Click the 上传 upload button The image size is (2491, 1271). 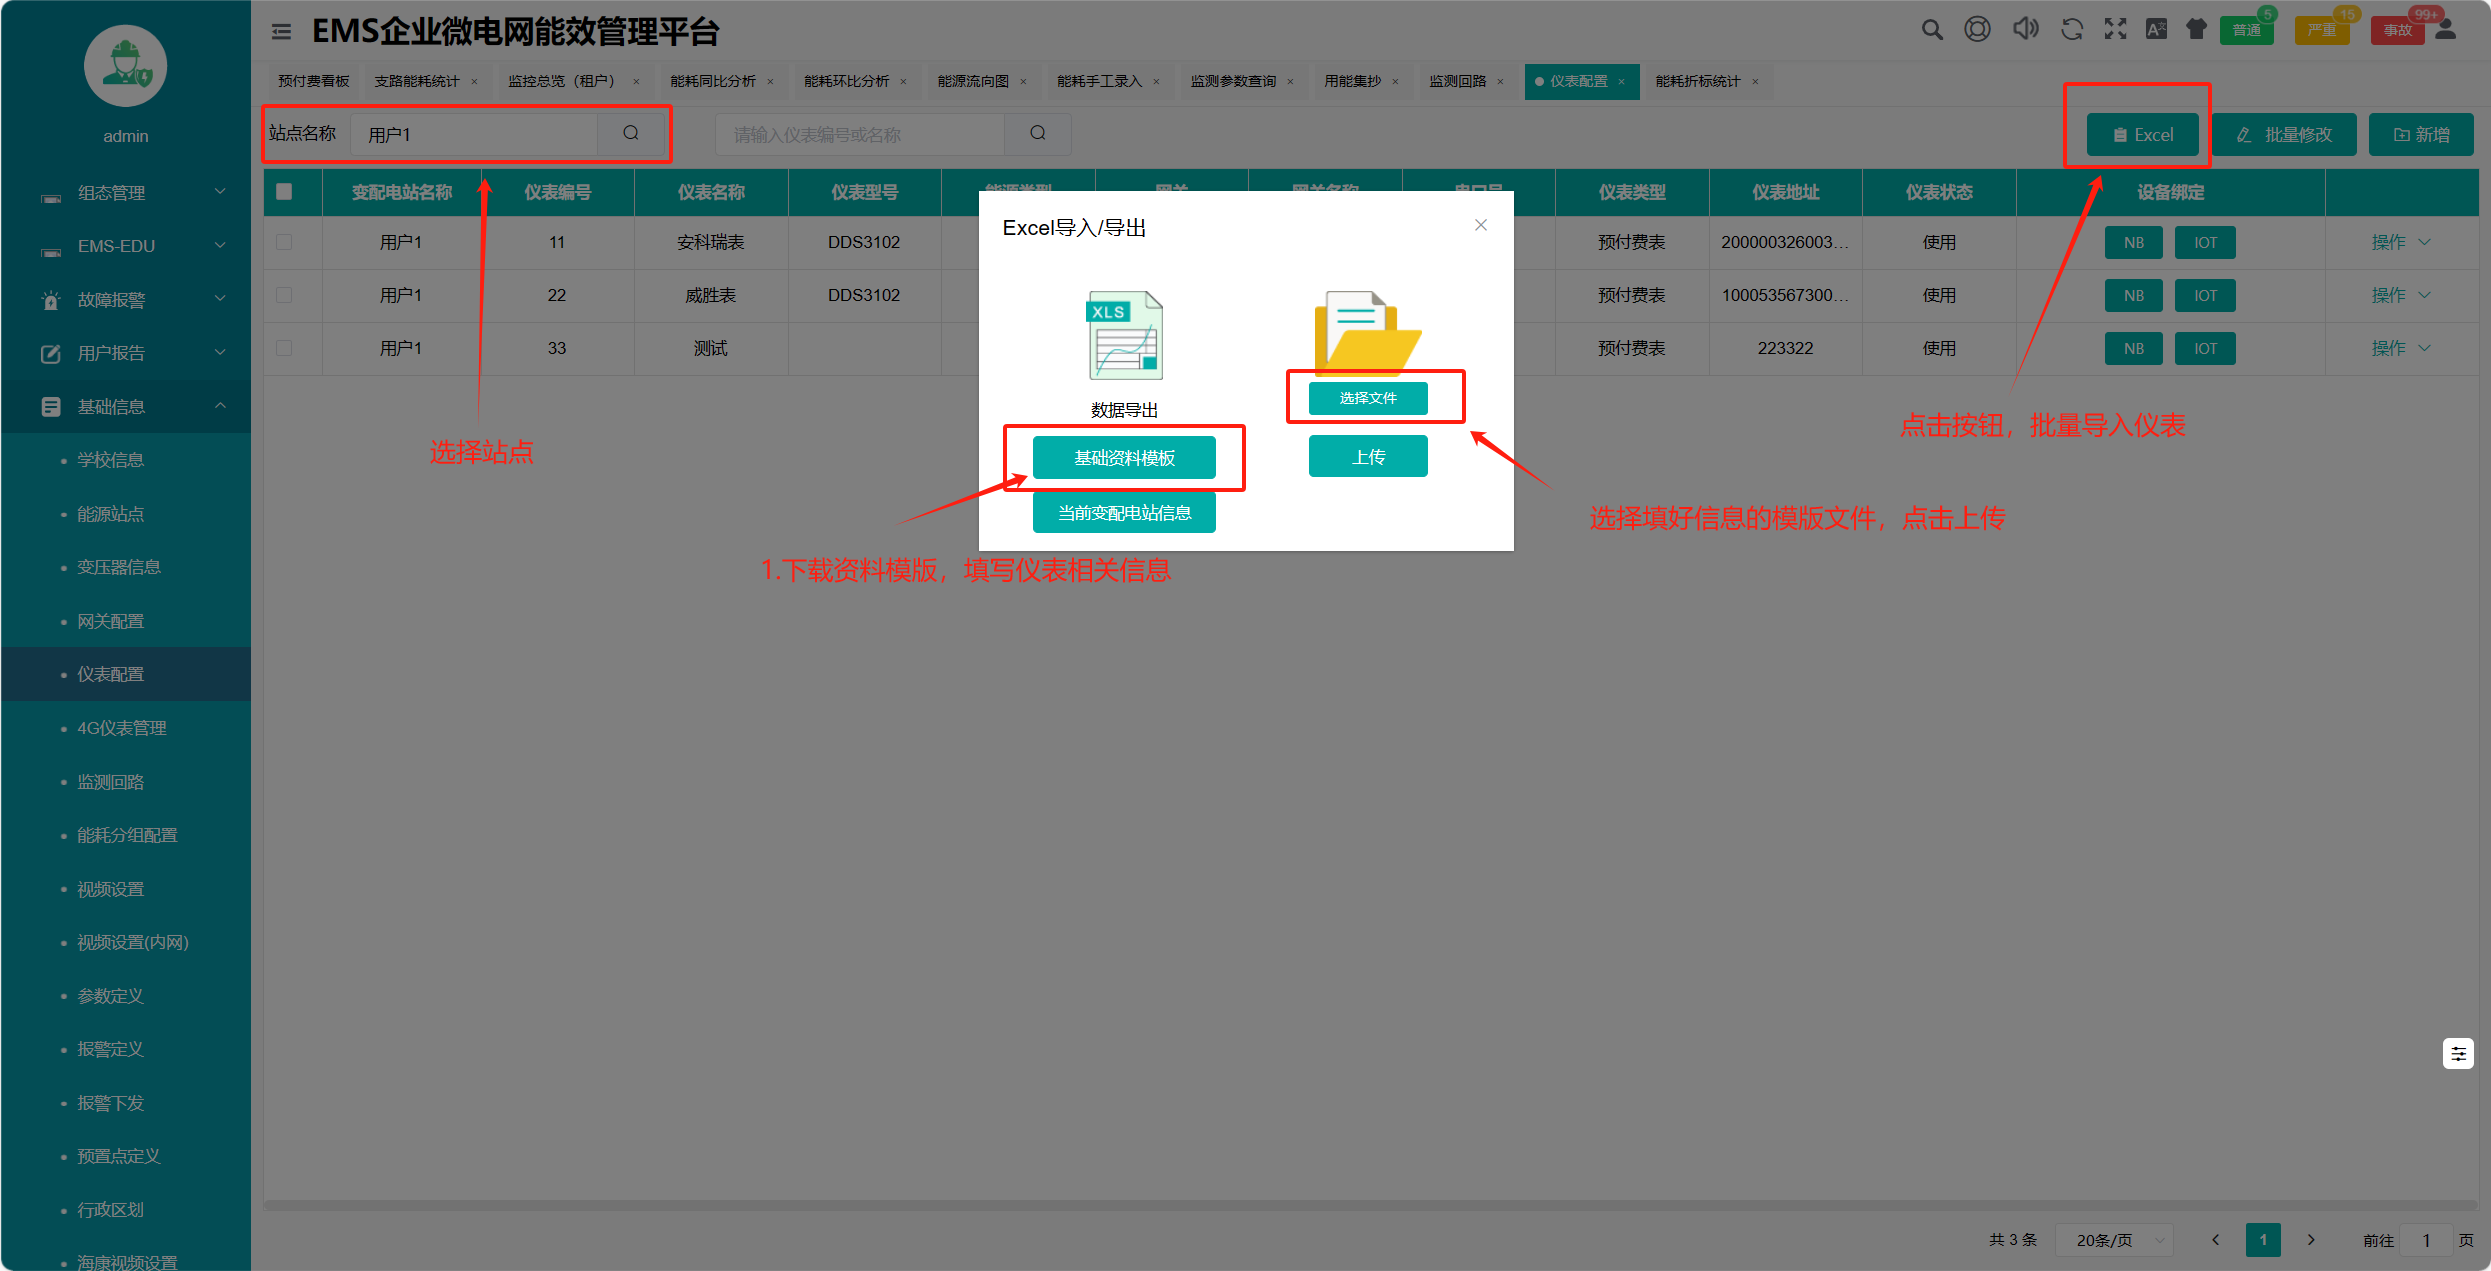1368,457
